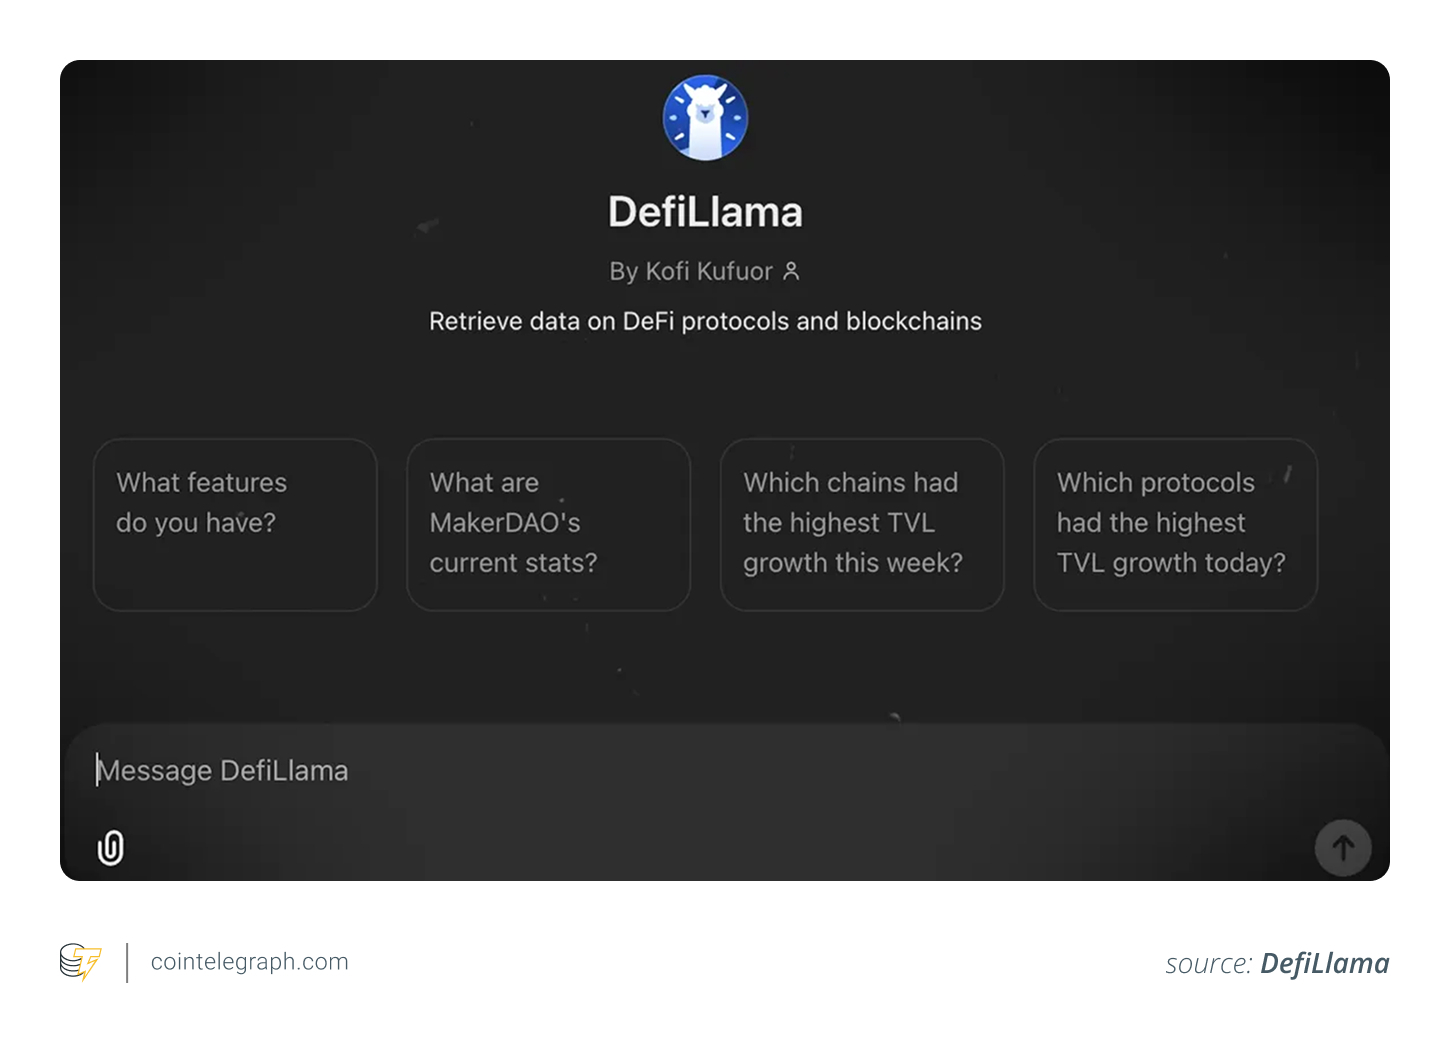Image resolution: width=1450 pixels, height=1043 pixels.
Task: Click the word "MakerDAO's" in the second card
Action: (505, 523)
